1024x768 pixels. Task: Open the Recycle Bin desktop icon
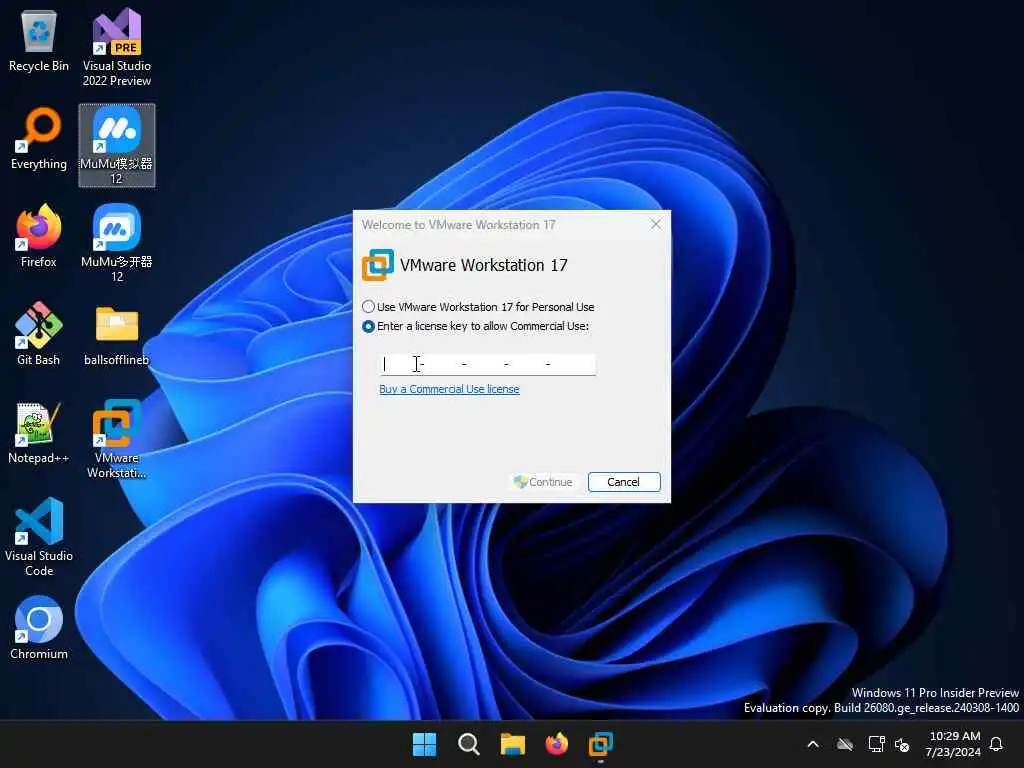(39, 40)
